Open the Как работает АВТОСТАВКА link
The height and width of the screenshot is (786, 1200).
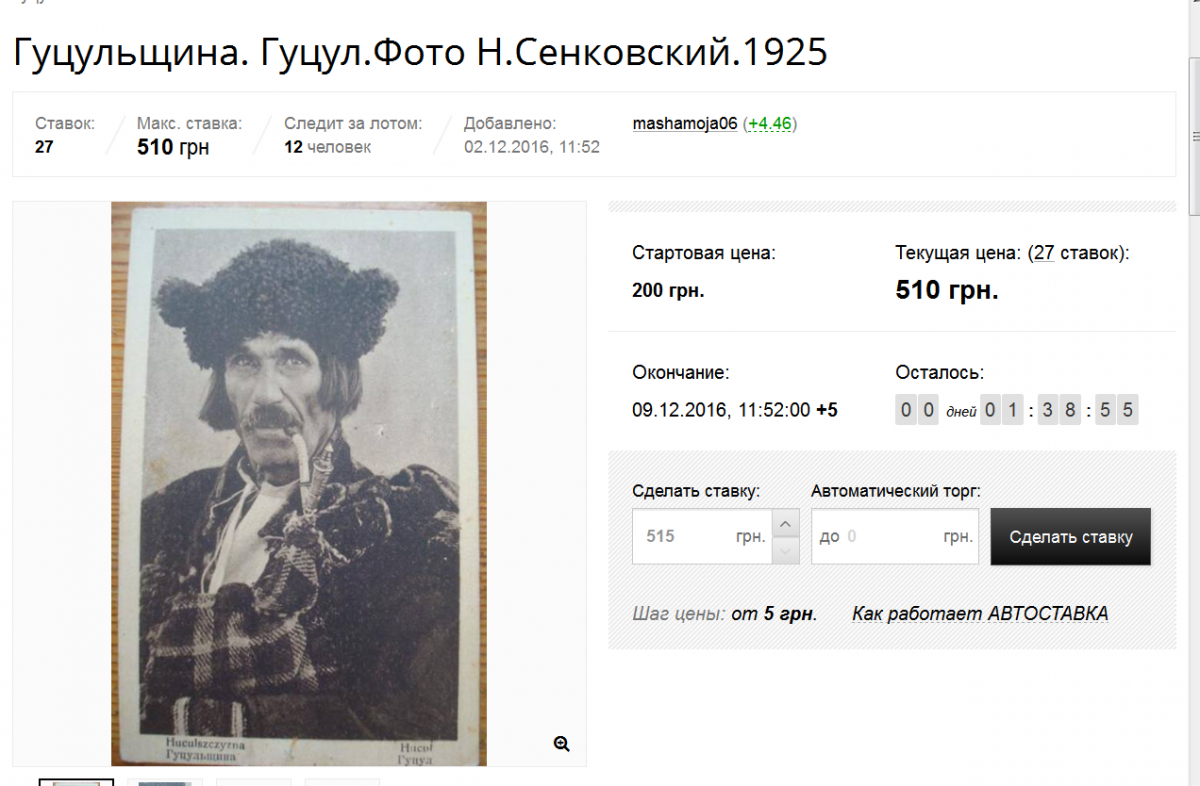point(980,613)
